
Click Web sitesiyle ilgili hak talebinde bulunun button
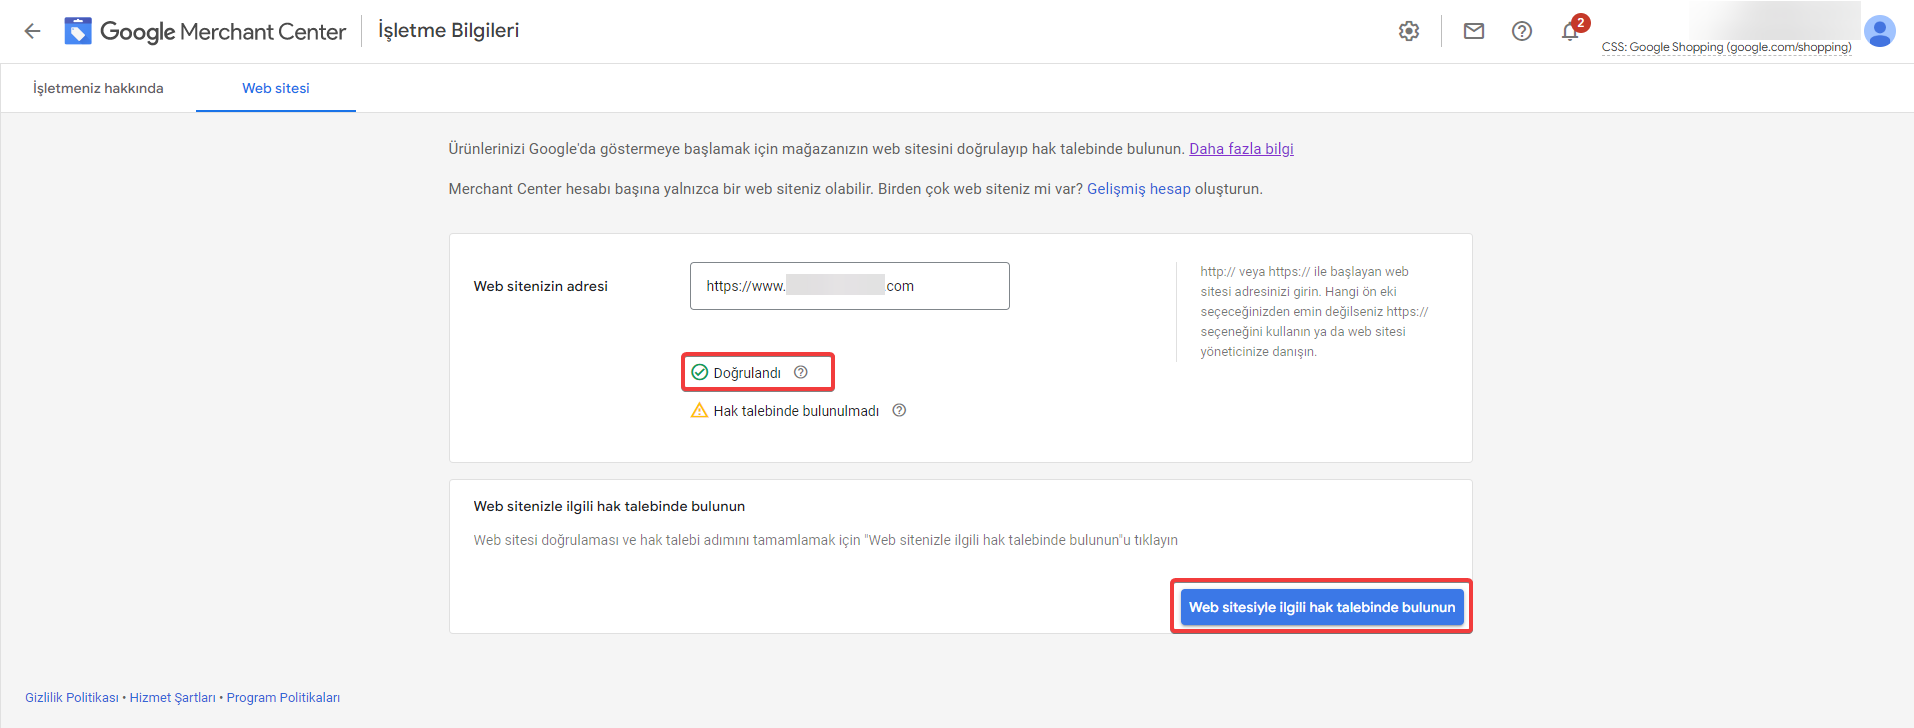(1322, 607)
